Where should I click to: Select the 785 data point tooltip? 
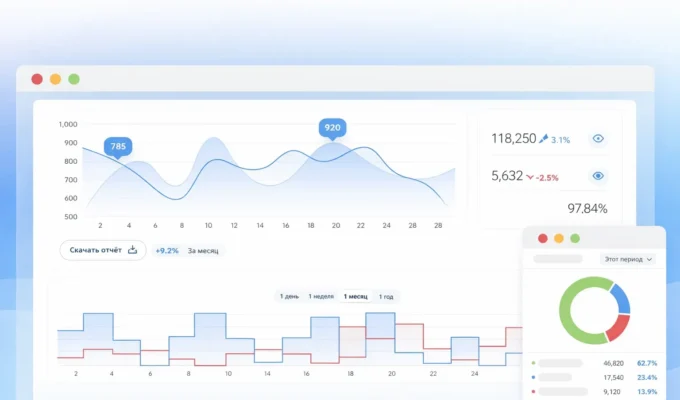pos(118,147)
